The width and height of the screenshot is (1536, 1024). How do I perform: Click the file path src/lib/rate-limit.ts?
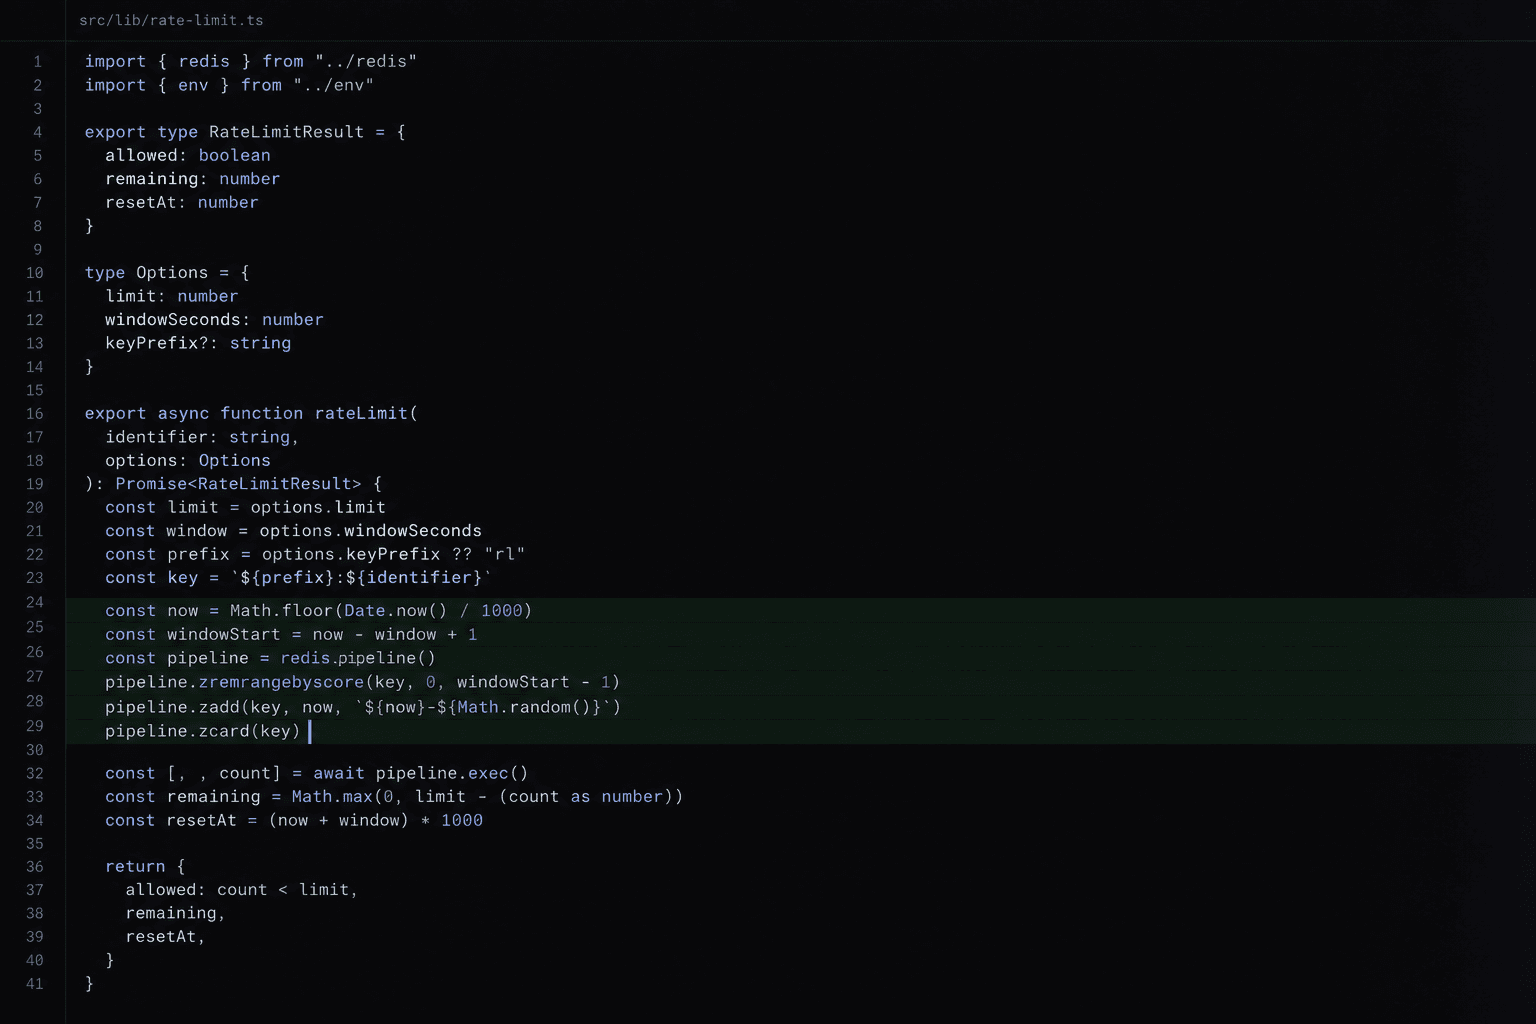pyautogui.click(x=171, y=20)
